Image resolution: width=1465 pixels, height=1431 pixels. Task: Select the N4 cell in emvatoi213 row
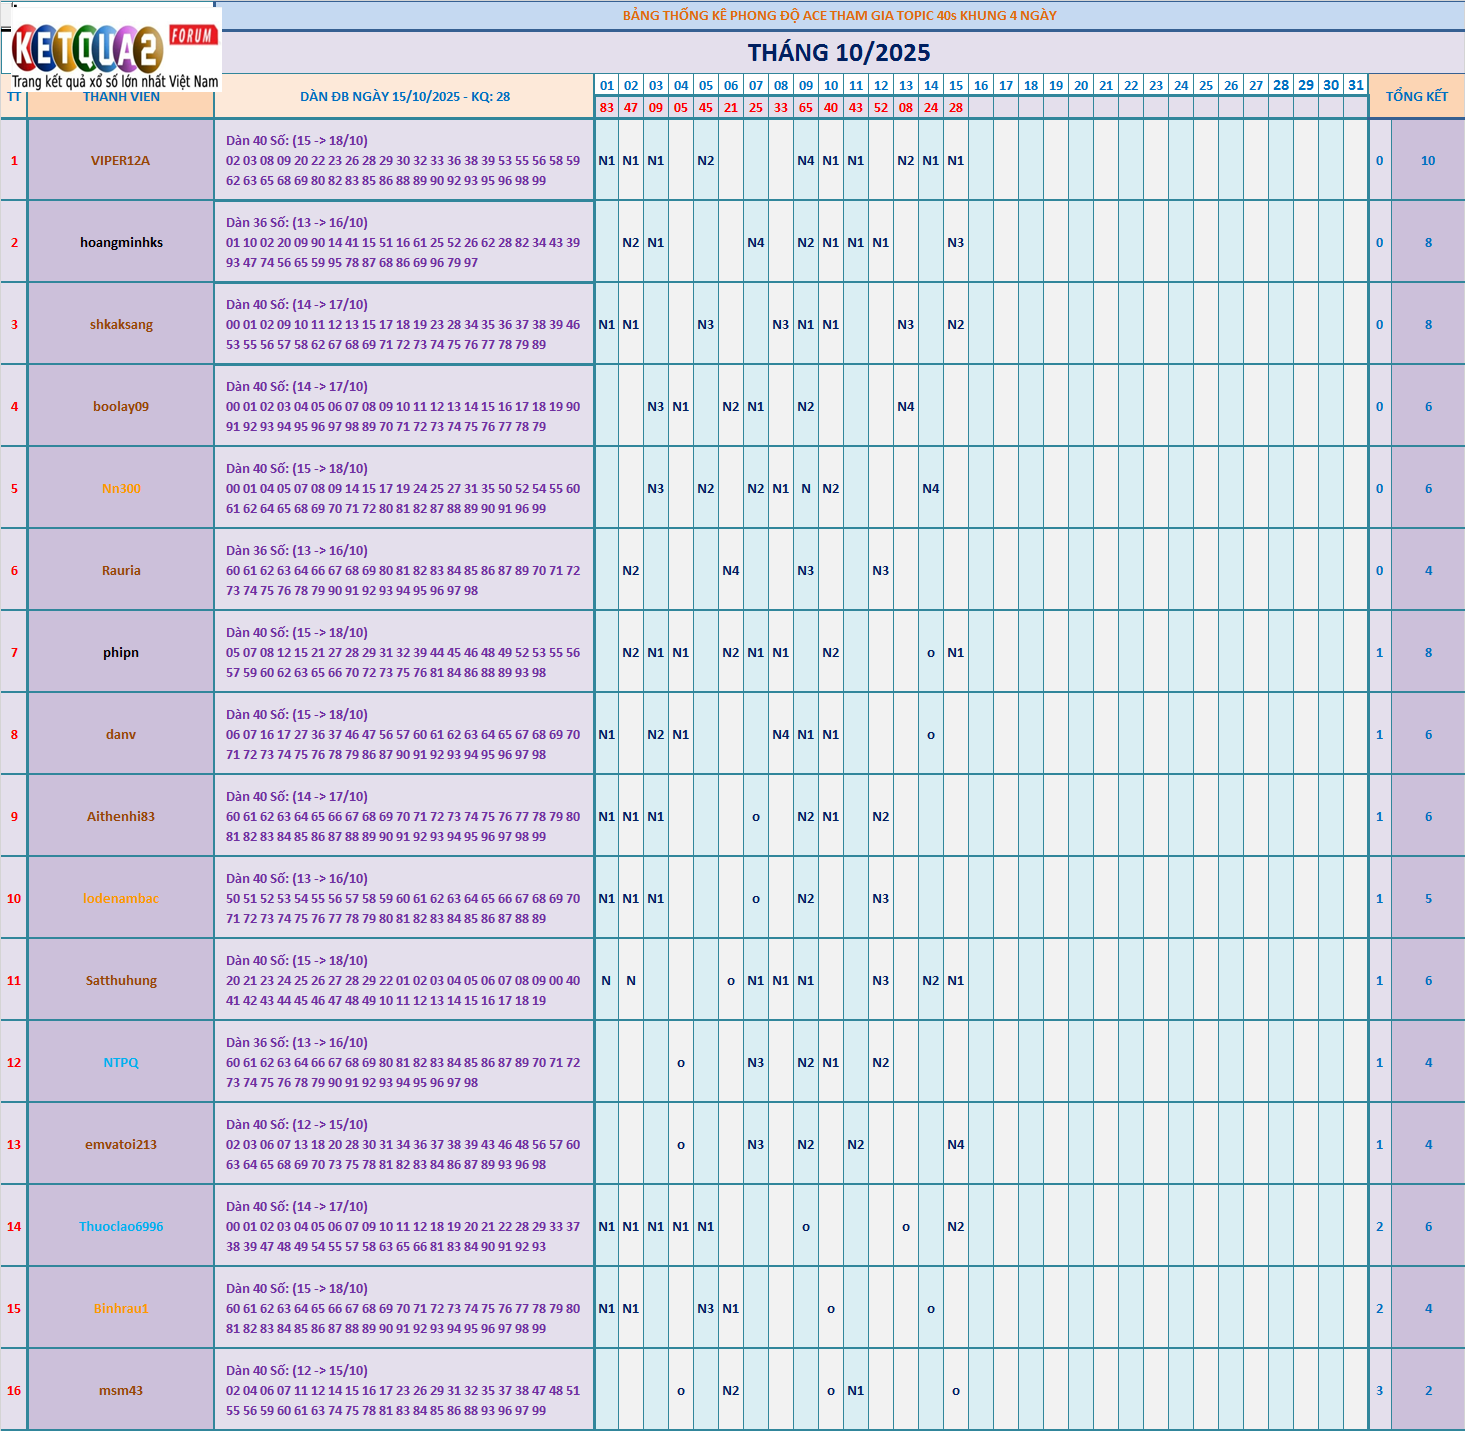pos(956,1145)
